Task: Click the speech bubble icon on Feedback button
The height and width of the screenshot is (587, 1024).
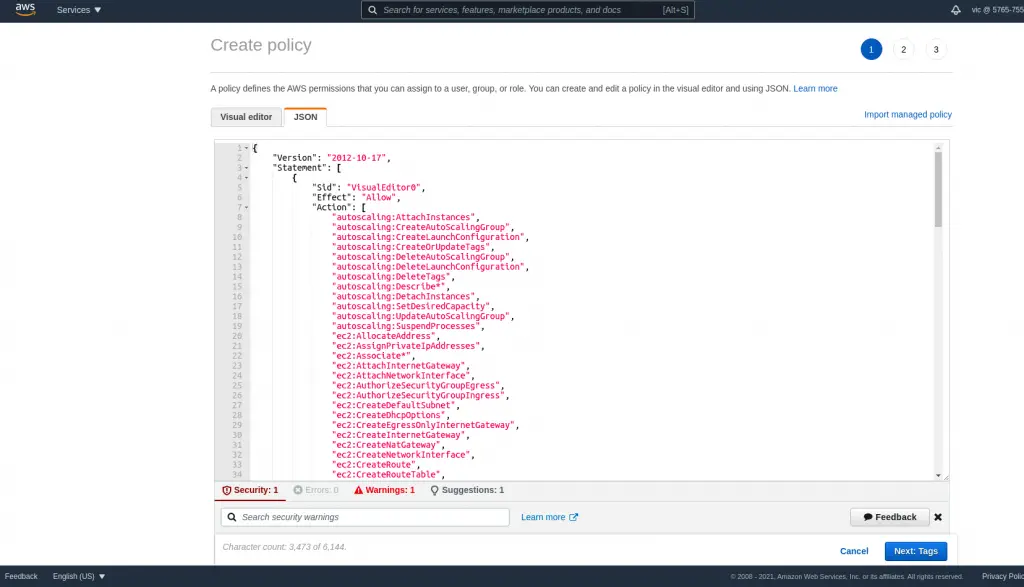Action: tap(868, 517)
